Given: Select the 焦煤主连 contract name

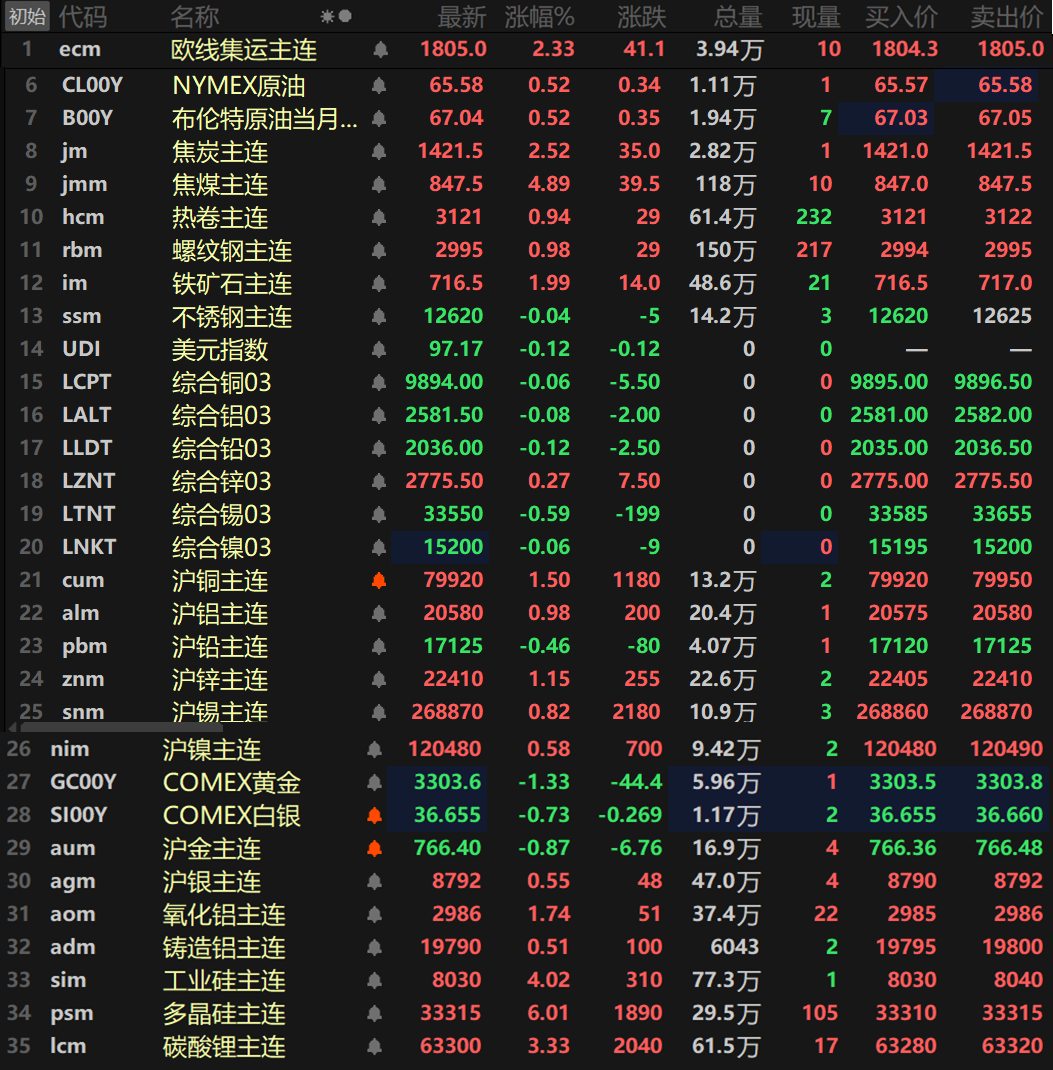Looking at the screenshot, I should (220, 185).
